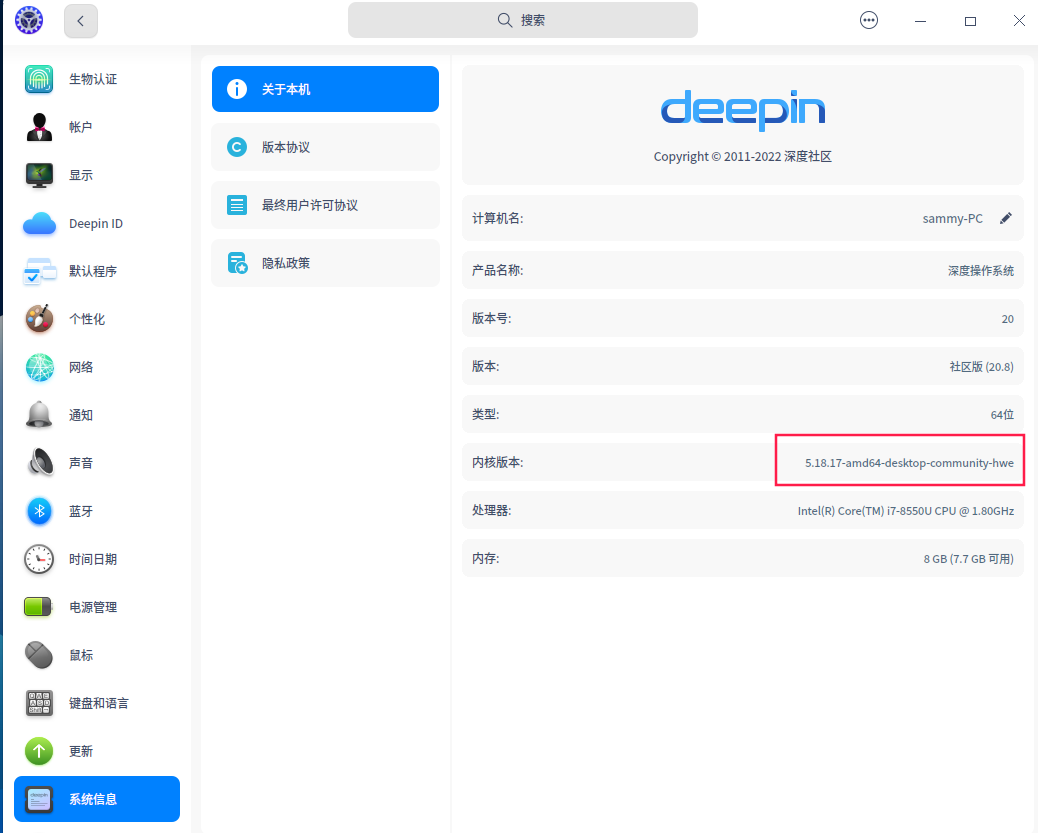1038x833 pixels.
Task: Minimize the Control Center window
Action: pos(920,21)
